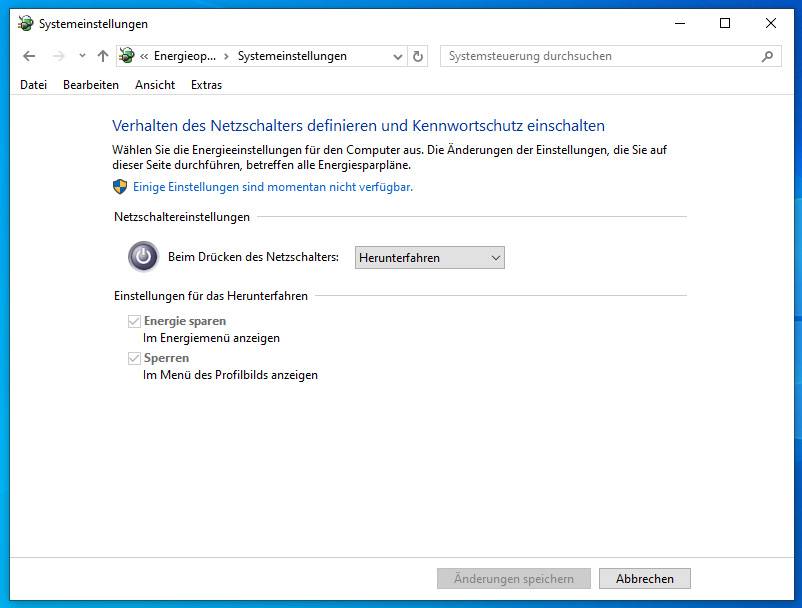The image size is (802, 608).
Task: Click the Energieoptionen breadcrumb segment
Action: 184,56
